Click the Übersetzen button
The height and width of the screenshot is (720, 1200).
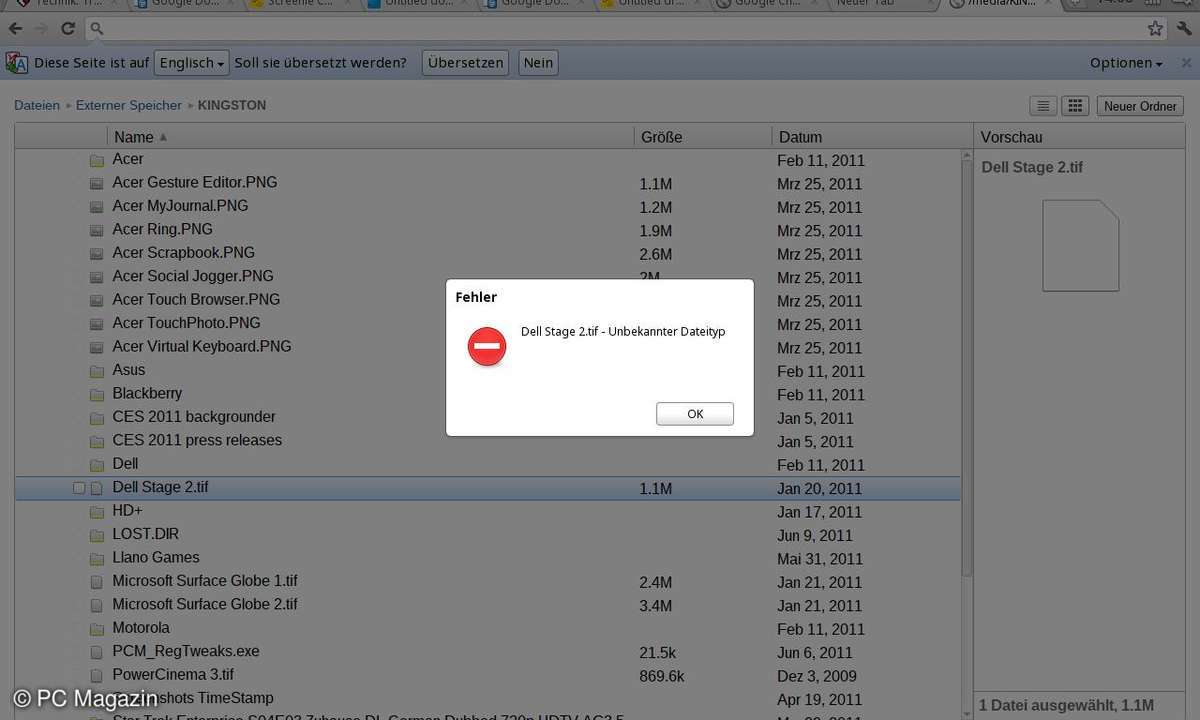coord(465,63)
